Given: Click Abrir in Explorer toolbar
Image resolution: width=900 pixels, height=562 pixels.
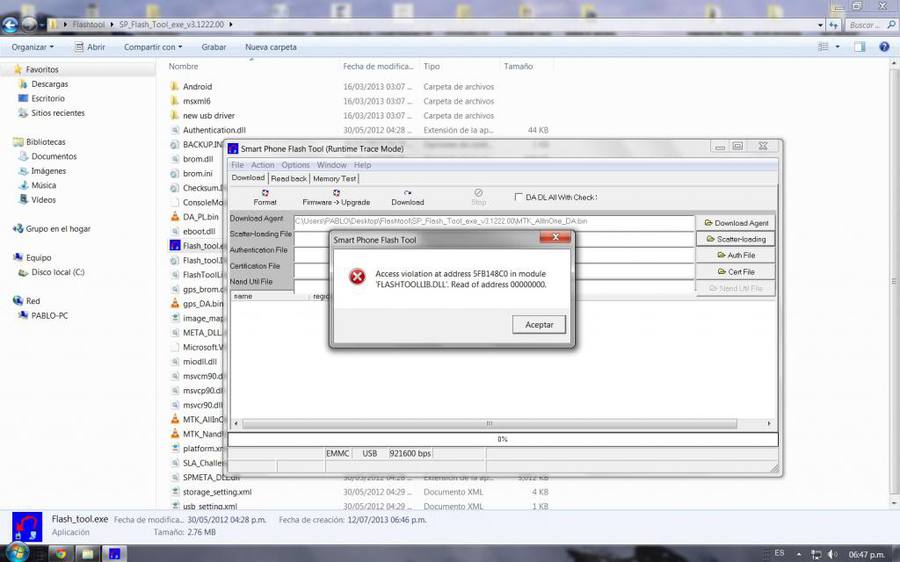Looking at the screenshot, I should [90, 47].
